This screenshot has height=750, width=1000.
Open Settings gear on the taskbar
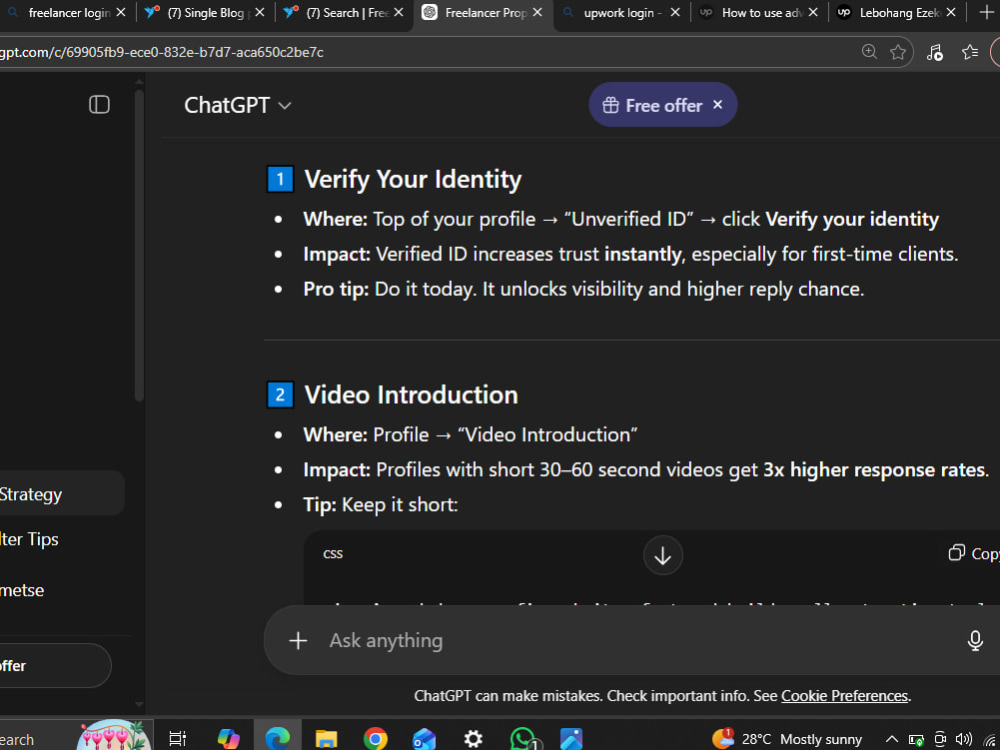click(473, 739)
